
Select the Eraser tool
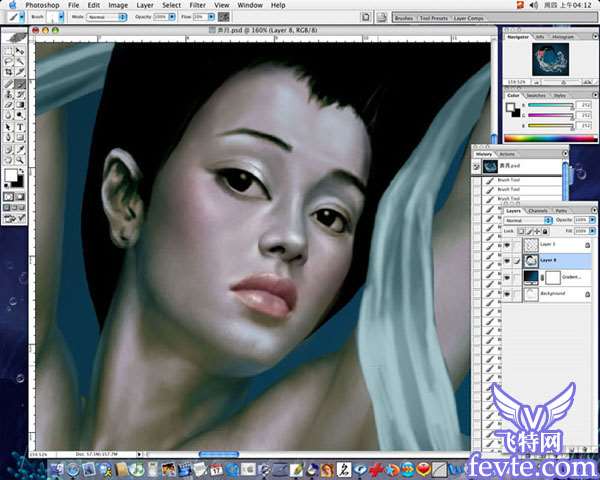[x=8, y=104]
